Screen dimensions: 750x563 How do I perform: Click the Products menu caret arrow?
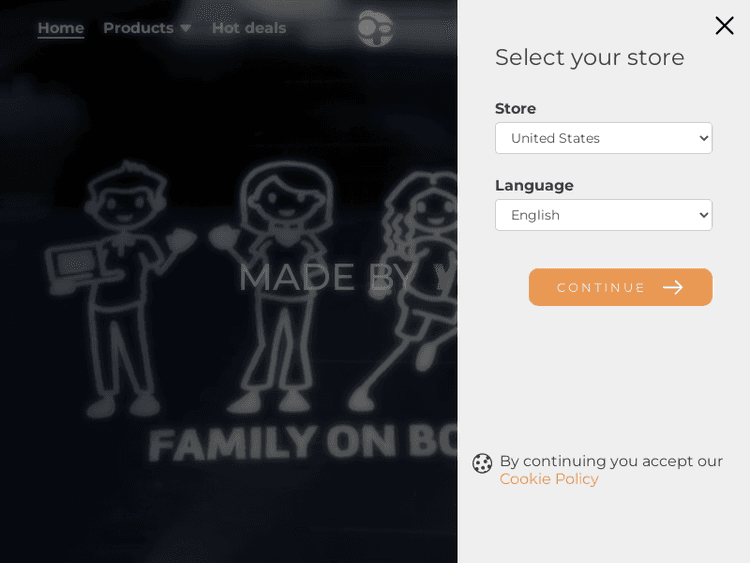pyautogui.click(x=185, y=28)
